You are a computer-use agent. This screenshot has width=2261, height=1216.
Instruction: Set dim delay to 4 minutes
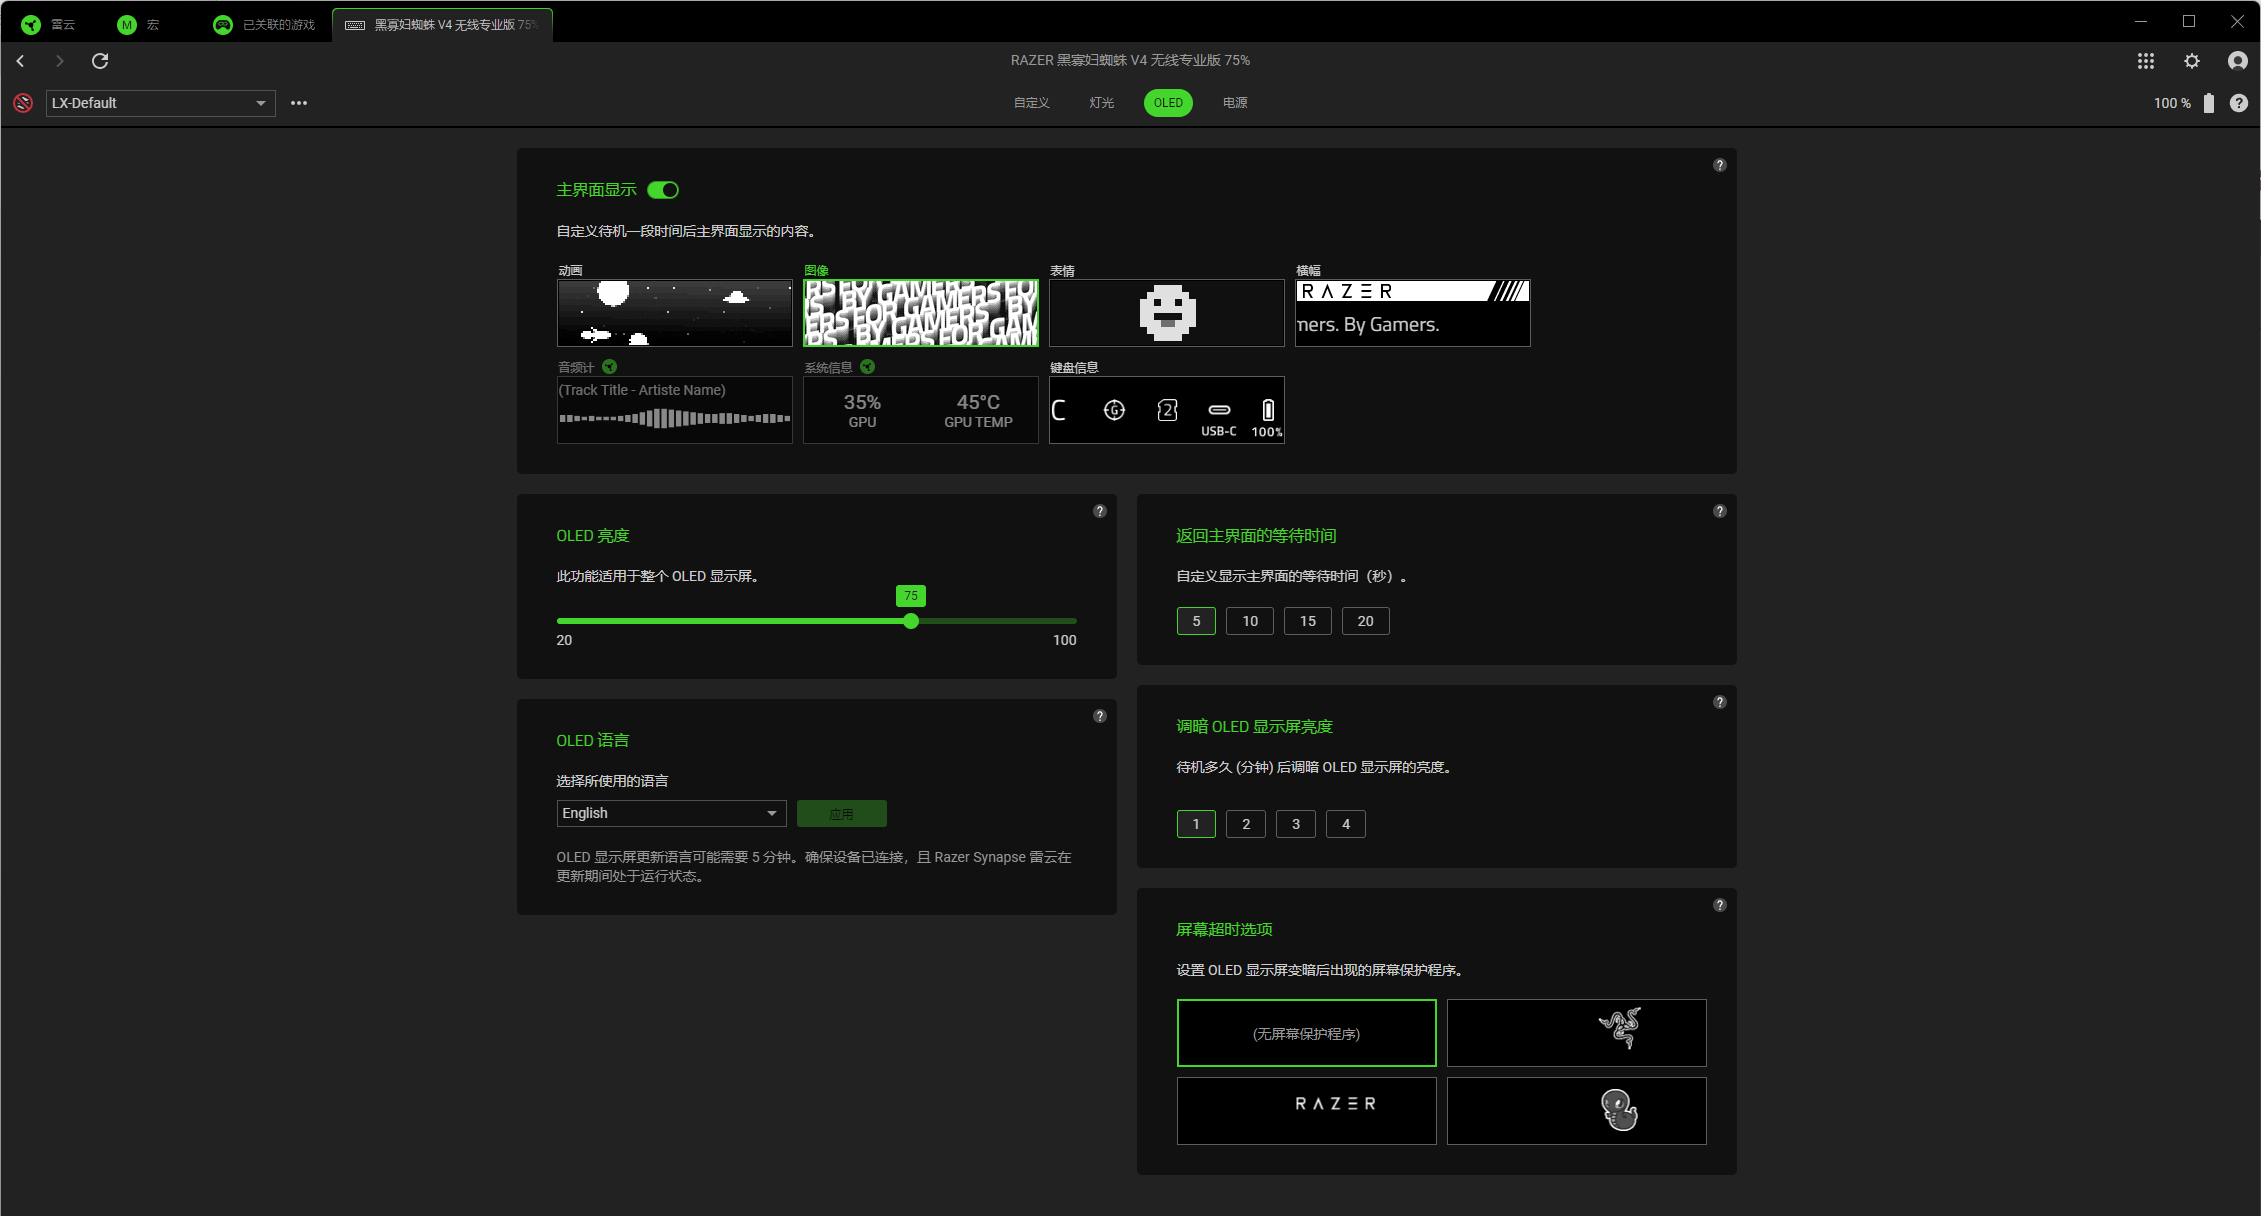coord(1346,824)
